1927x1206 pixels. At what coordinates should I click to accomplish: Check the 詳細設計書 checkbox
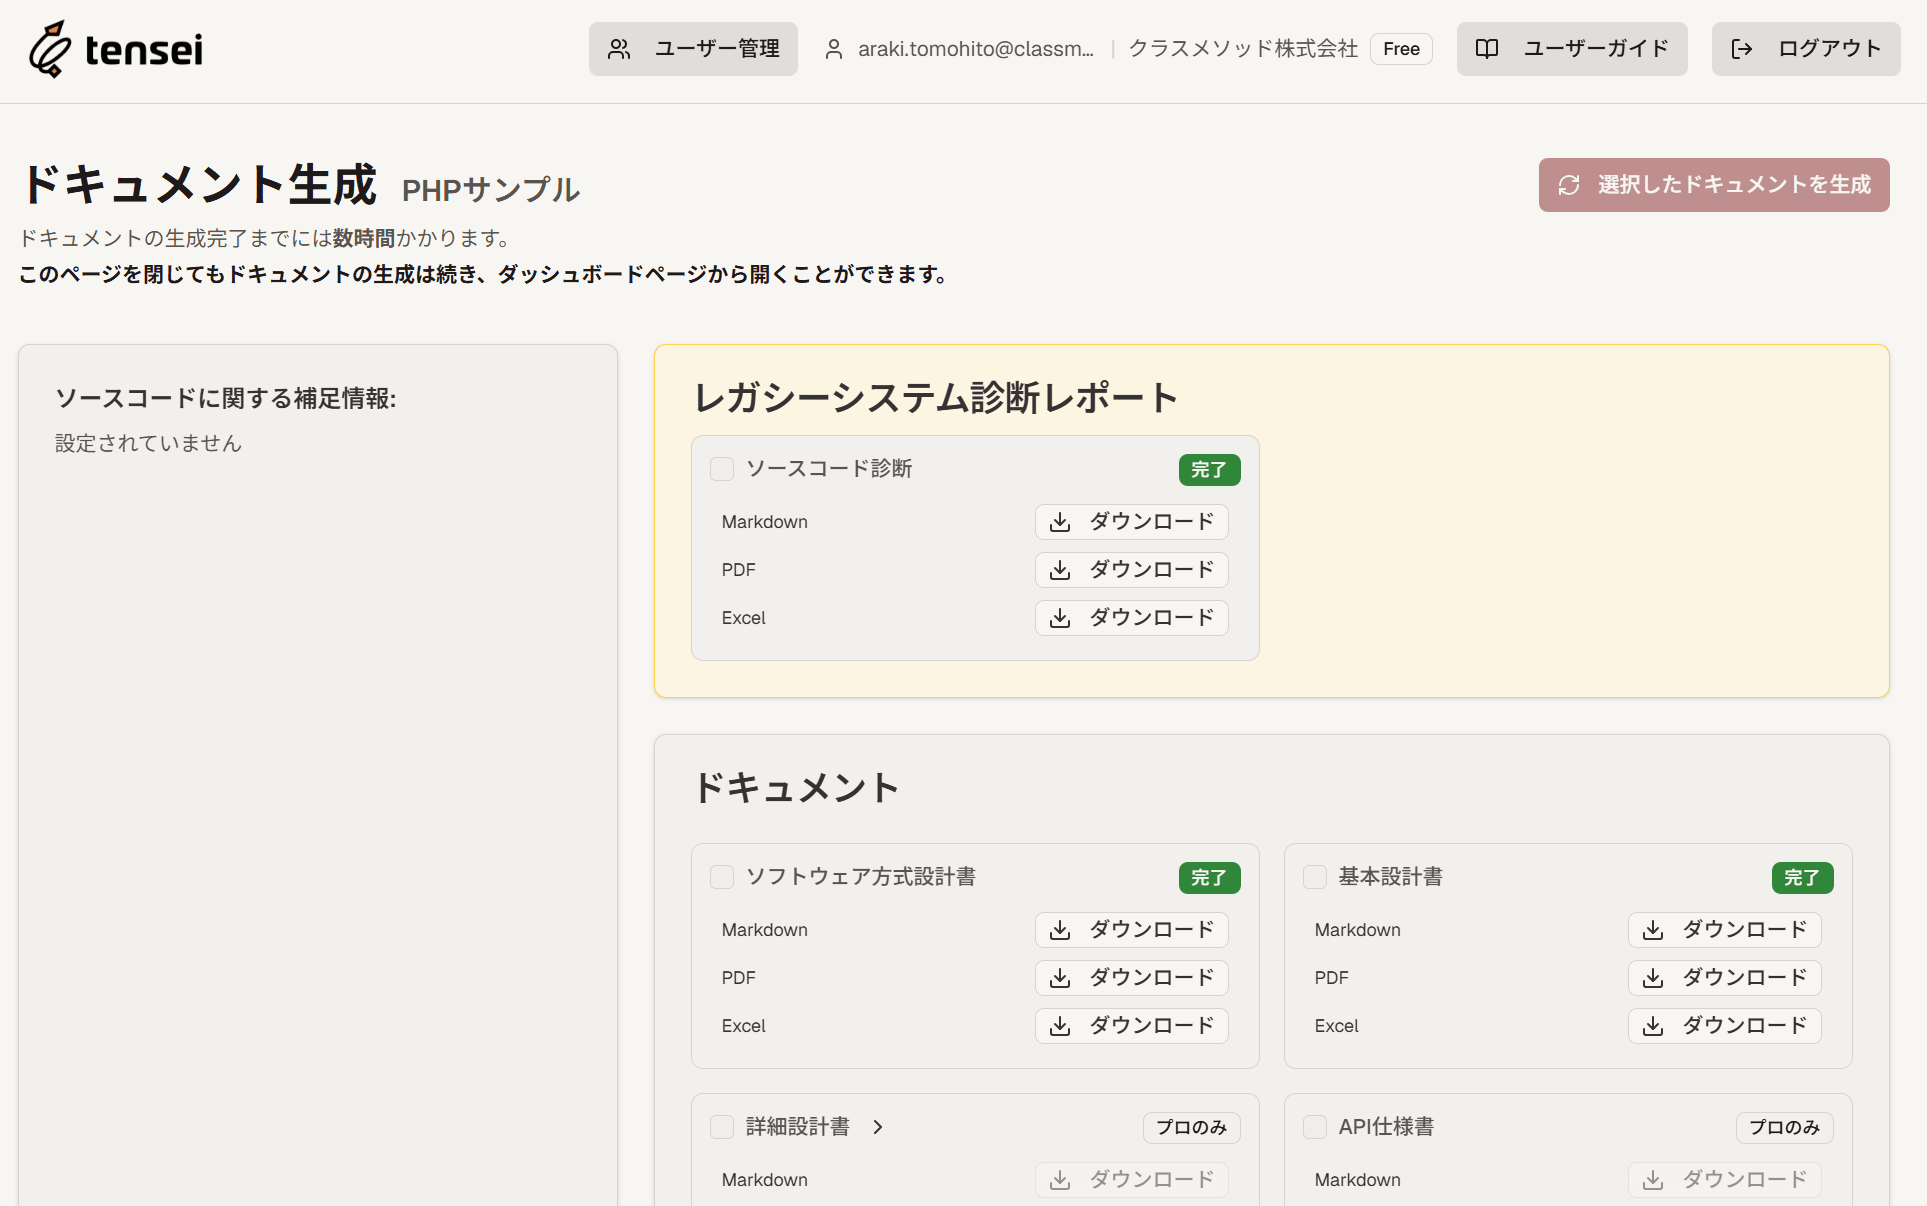(722, 1127)
